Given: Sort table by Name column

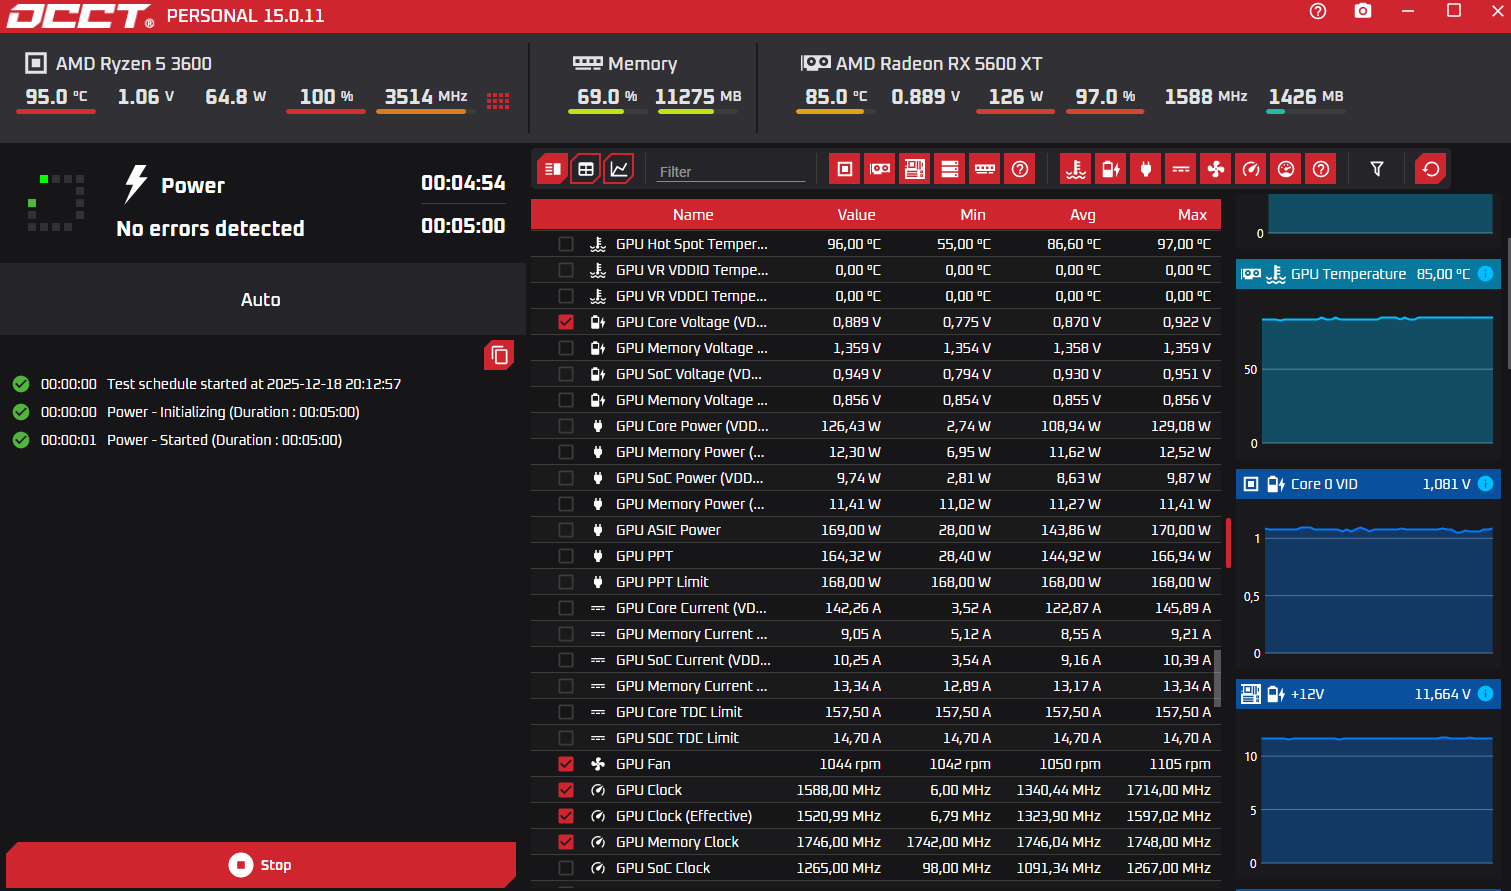Looking at the screenshot, I should point(693,215).
